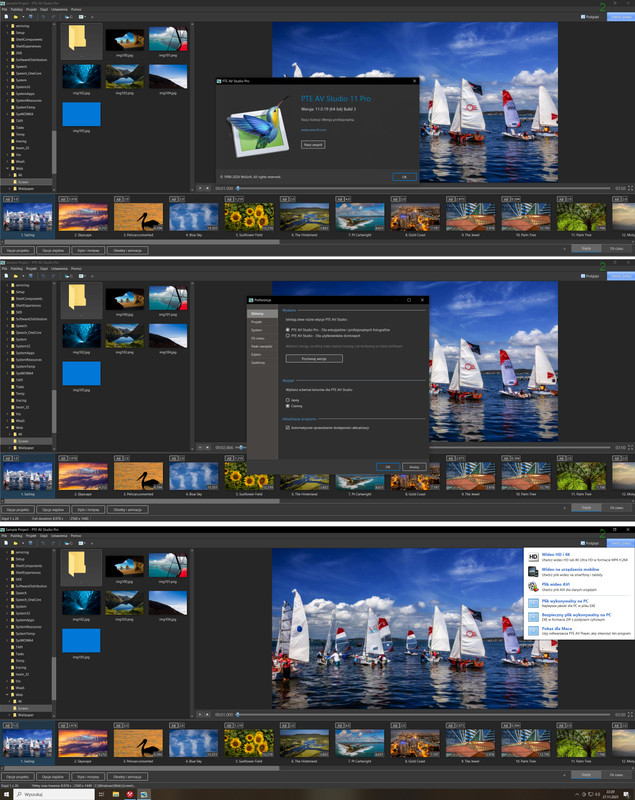Viewport: 635px width, 800px height.
Task: Click the Nasz zespół button in About dialog
Action: tap(313, 144)
